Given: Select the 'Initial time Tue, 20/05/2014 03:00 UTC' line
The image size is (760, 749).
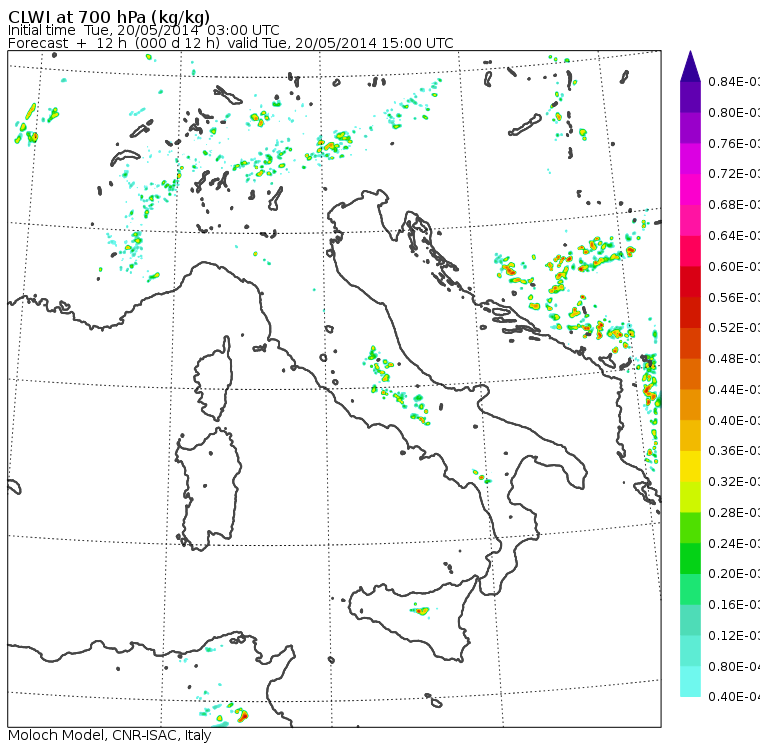Looking at the screenshot, I should click(143, 31).
